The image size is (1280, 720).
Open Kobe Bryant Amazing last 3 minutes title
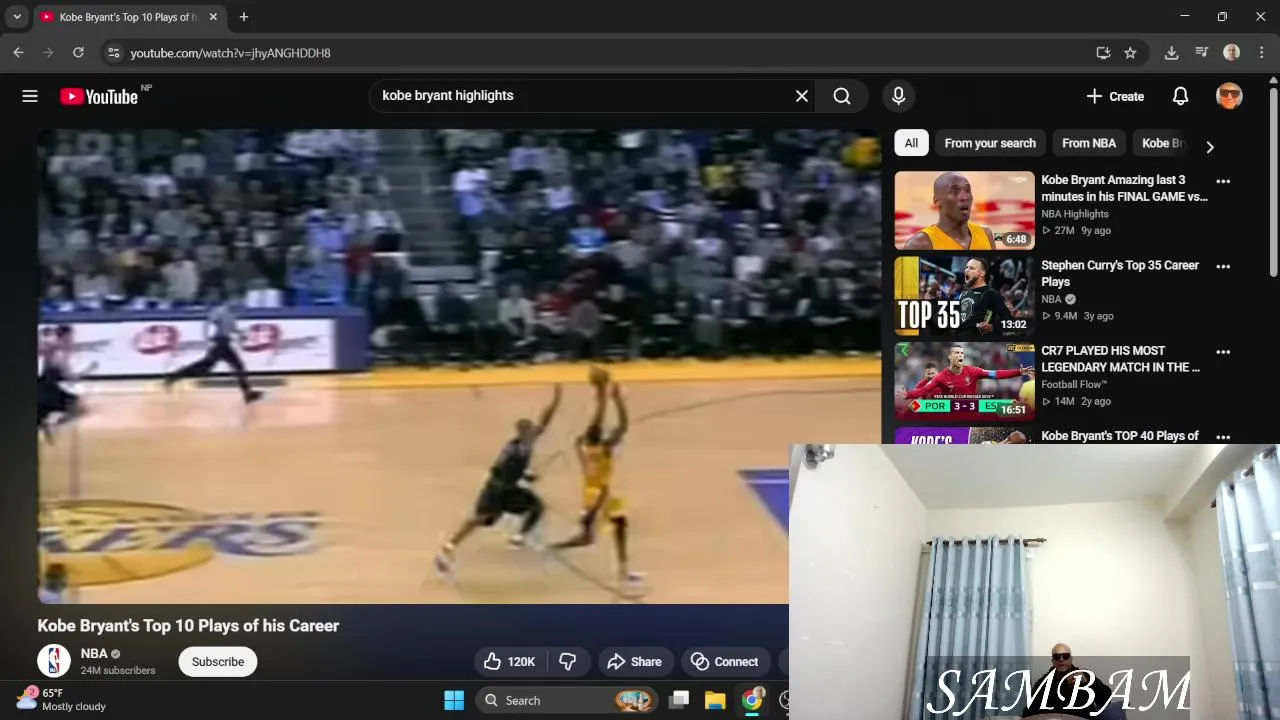coord(1124,188)
